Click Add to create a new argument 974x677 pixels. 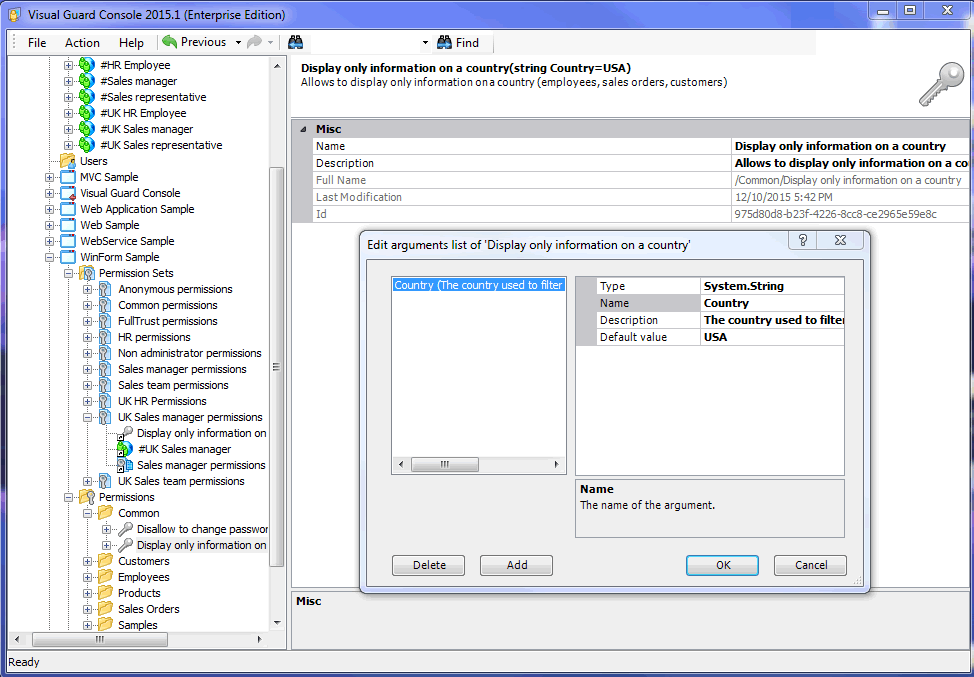pyautogui.click(x=515, y=564)
